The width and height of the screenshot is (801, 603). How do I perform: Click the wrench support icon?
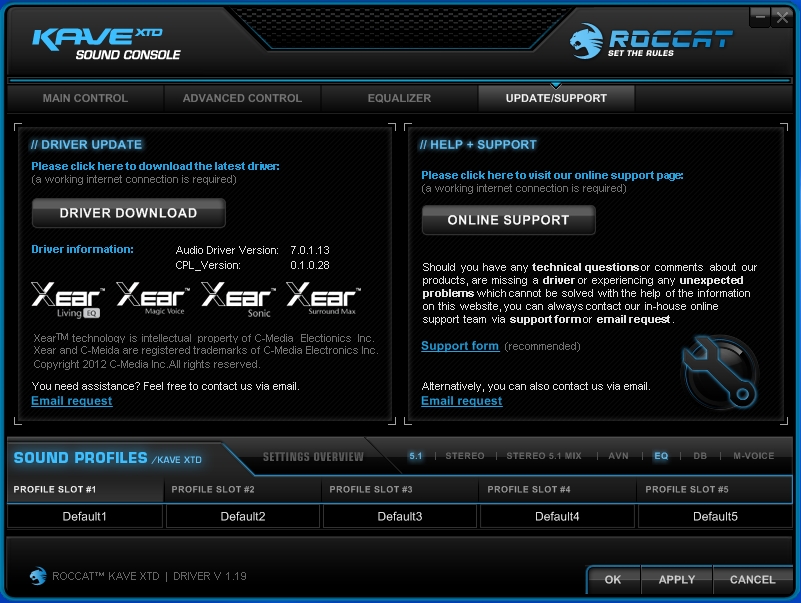point(718,368)
